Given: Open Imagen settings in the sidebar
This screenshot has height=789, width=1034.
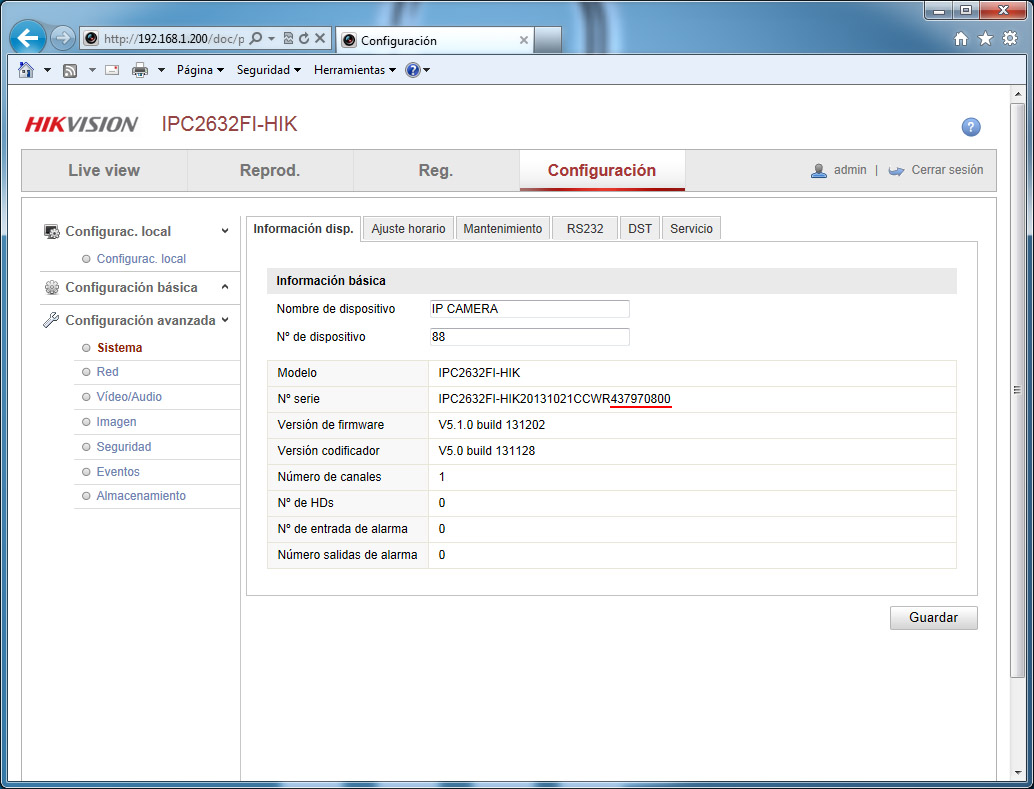Looking at the screenshot, I should (117, 422).
